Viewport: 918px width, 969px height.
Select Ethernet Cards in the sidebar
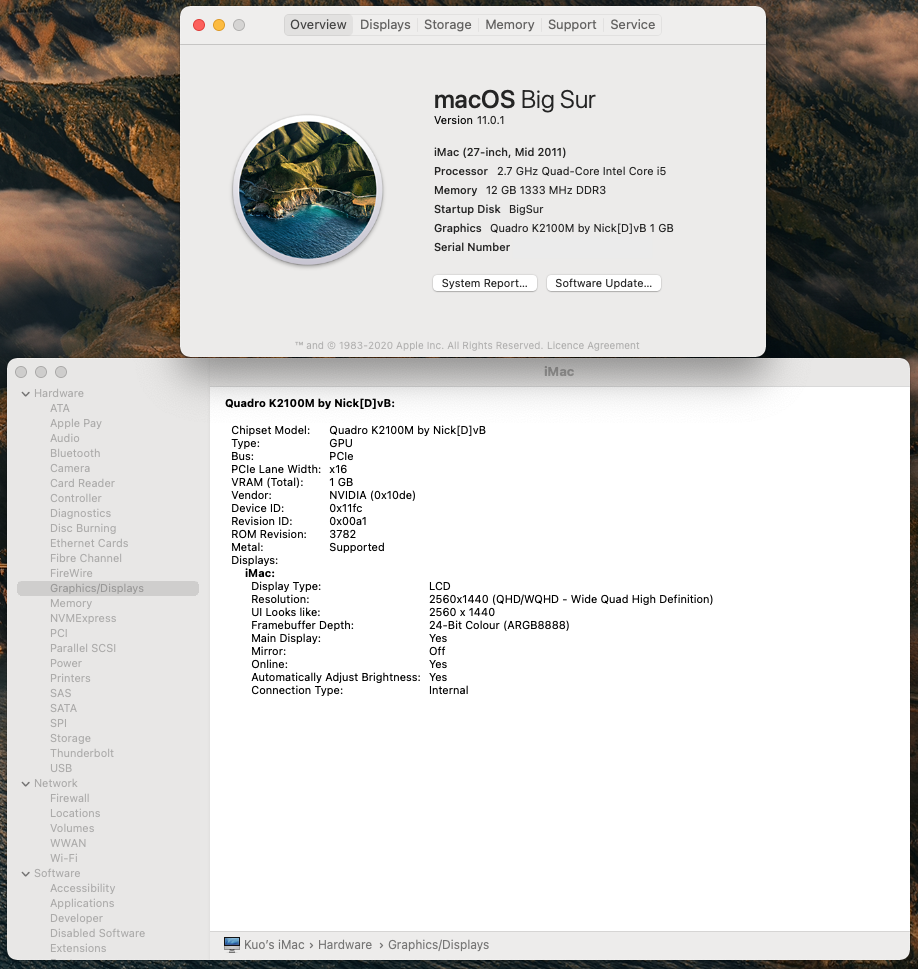point(89,543)
